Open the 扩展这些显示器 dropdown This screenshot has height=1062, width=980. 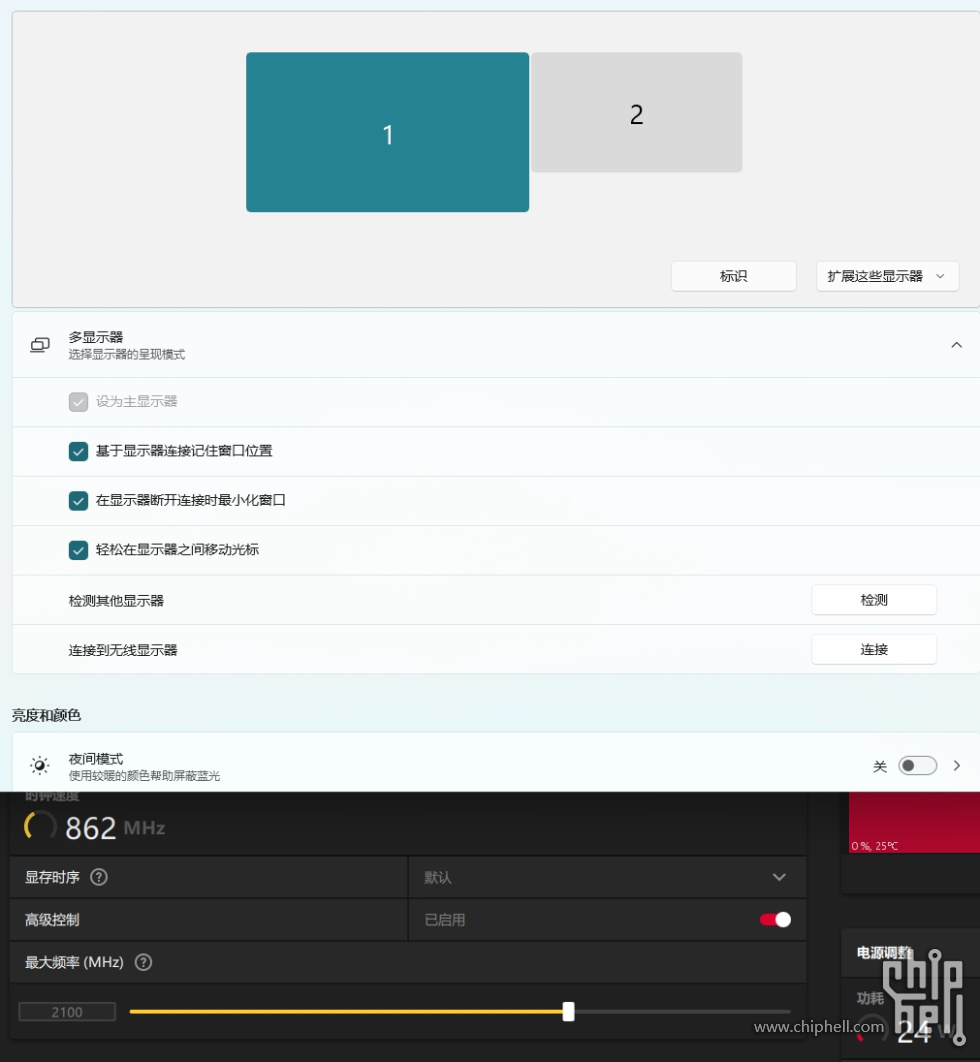pos(887,276)
